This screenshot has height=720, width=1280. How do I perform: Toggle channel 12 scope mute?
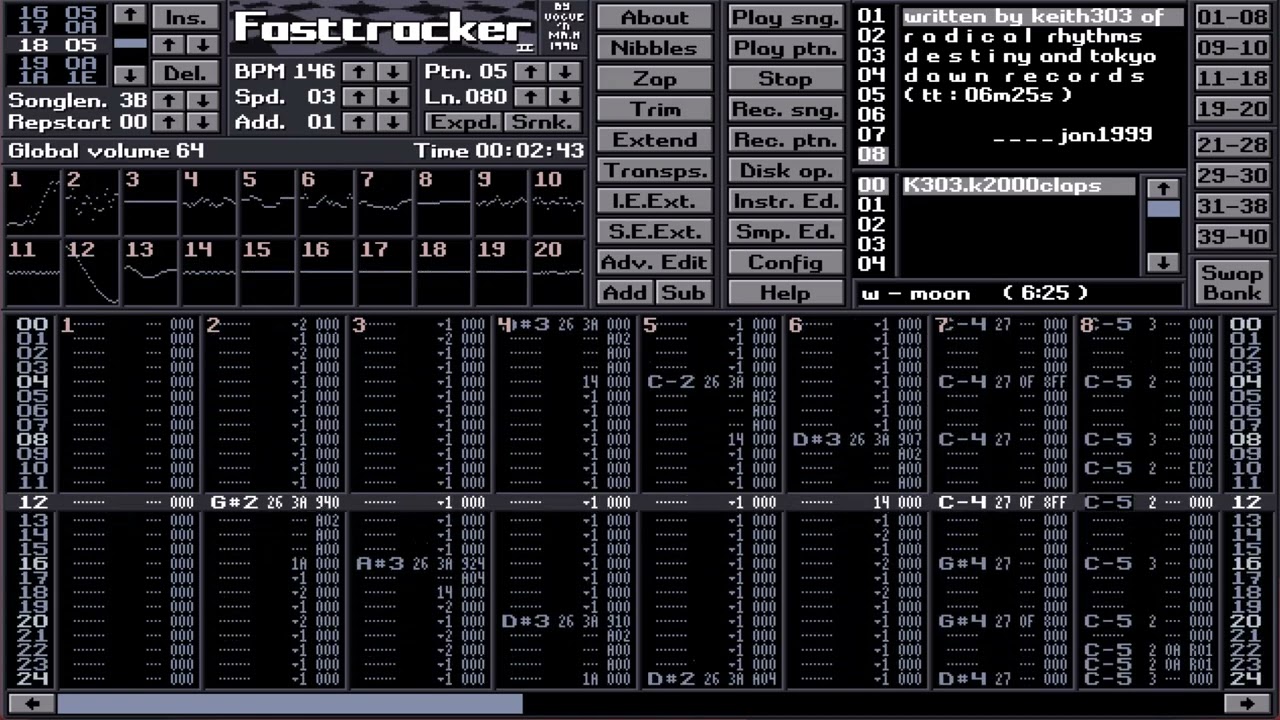click(x=91, y=271)
